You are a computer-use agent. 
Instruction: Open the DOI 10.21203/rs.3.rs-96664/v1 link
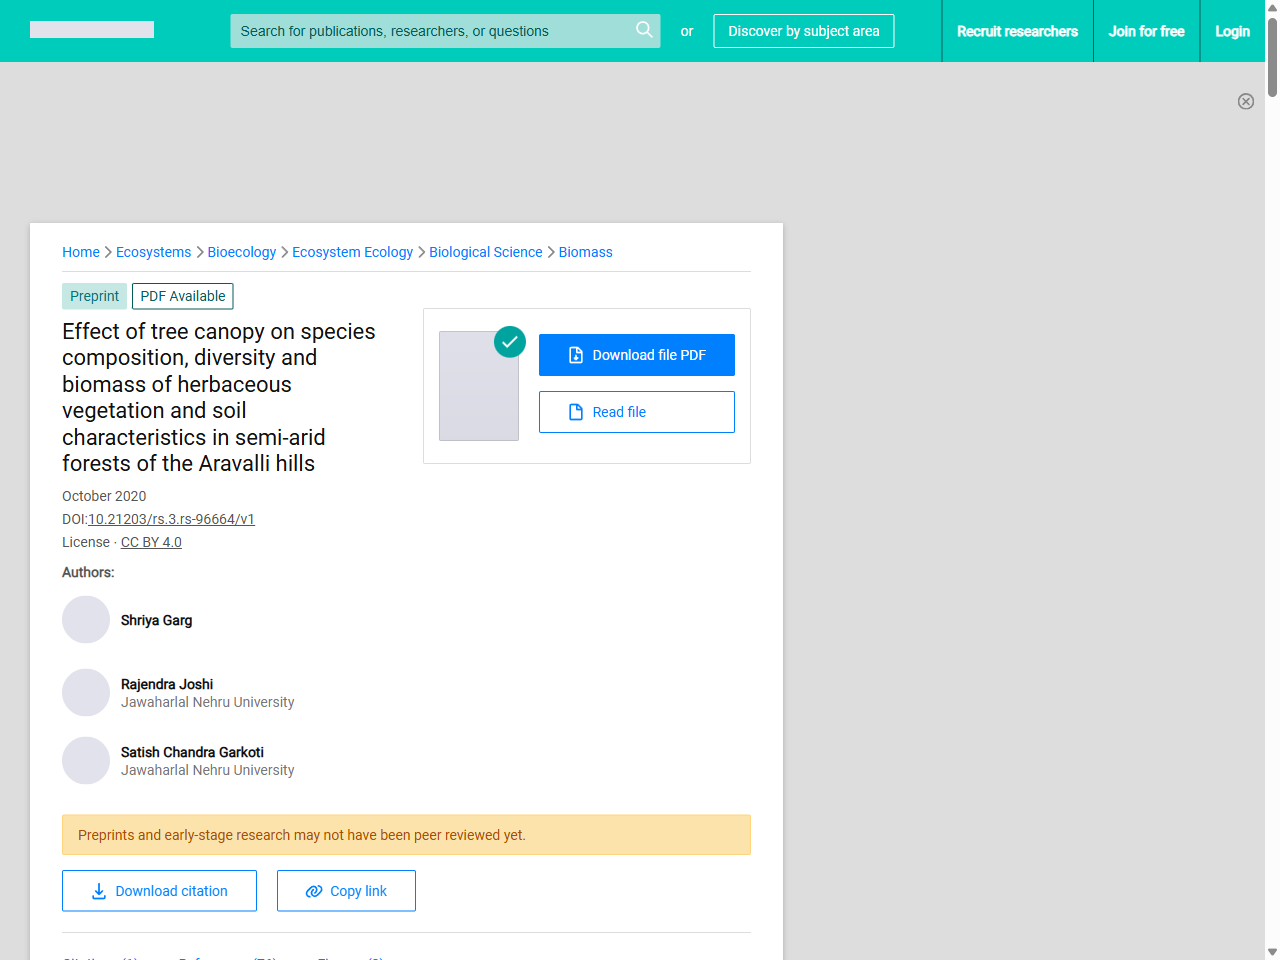[x=171, y=519]
